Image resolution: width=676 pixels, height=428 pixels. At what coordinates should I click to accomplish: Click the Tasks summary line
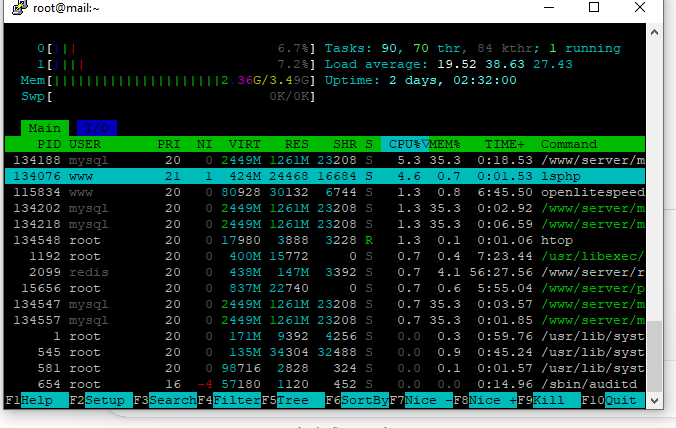473,48
